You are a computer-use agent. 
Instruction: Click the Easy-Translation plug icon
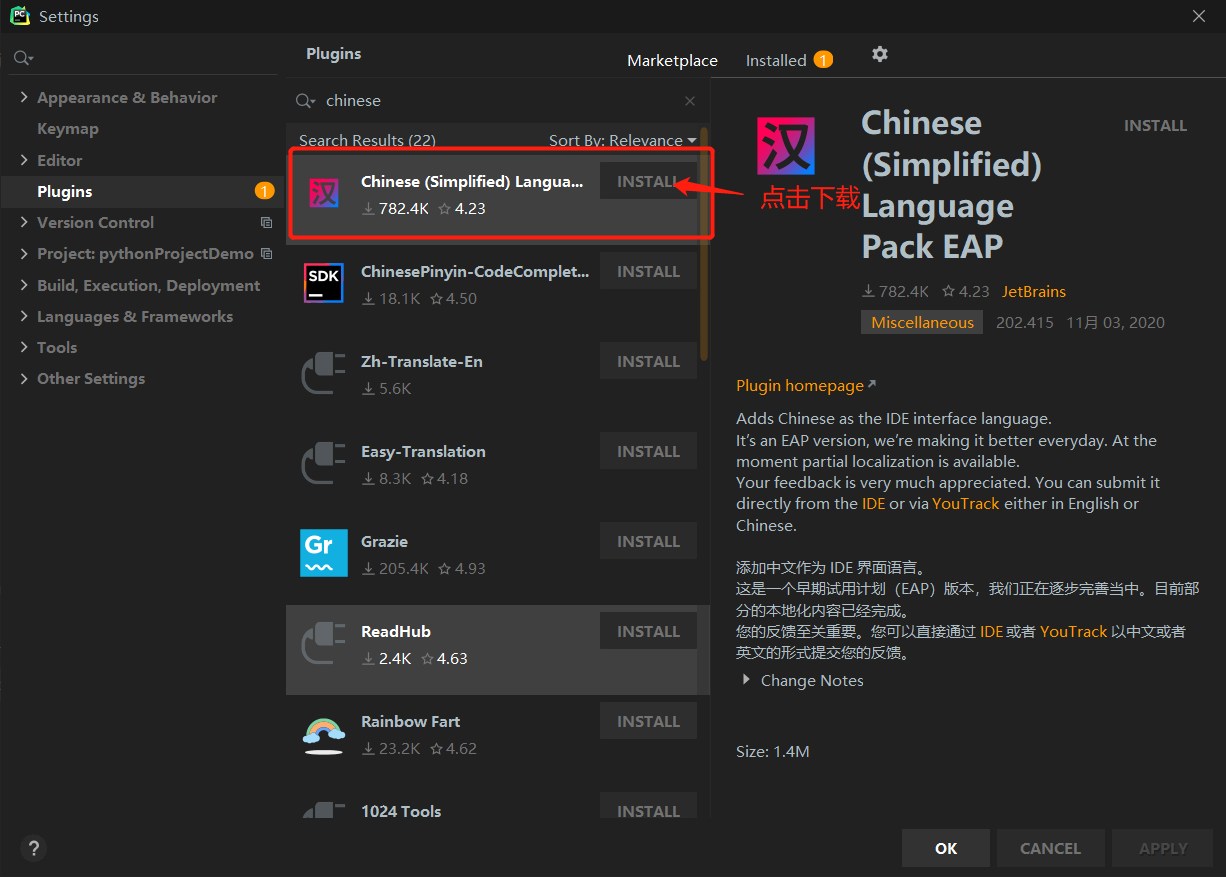click(324, 463)
